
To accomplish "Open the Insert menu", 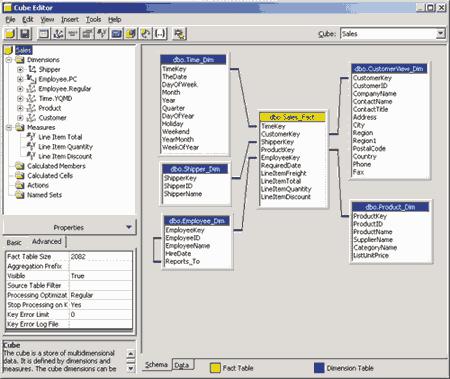I will tap(70, 20).
